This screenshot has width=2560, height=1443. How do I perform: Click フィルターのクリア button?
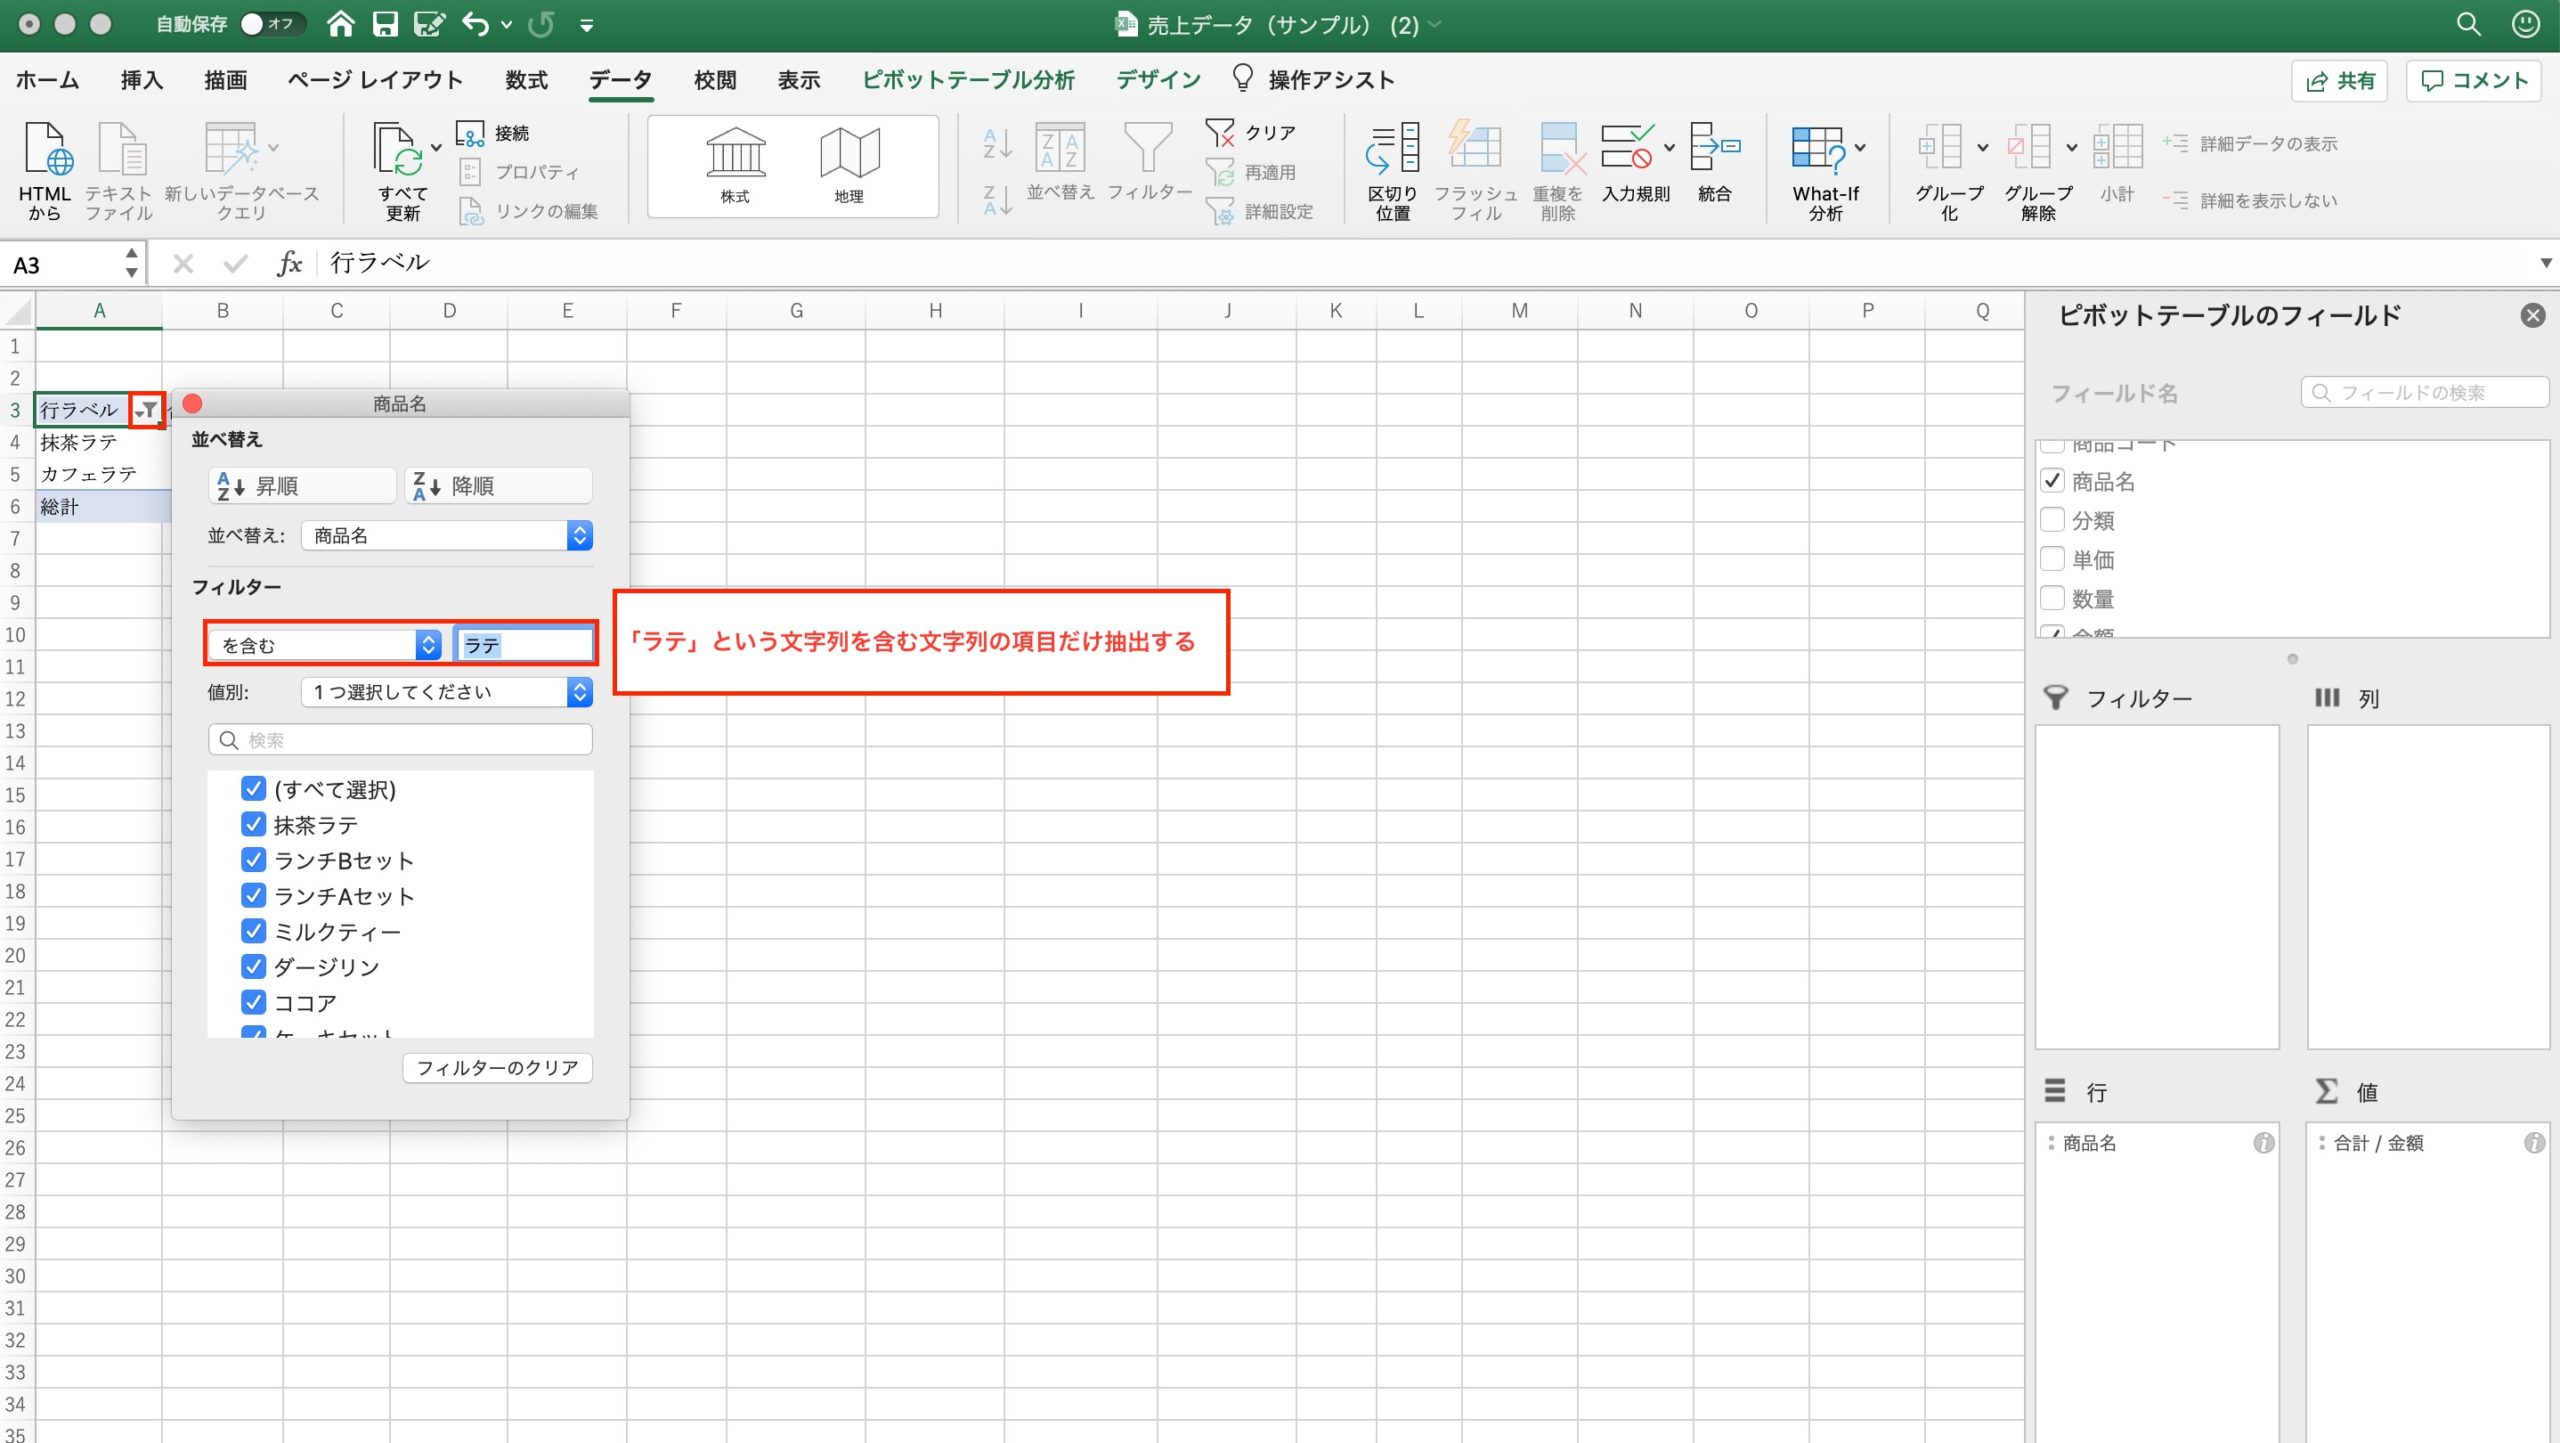(497, 1068)
